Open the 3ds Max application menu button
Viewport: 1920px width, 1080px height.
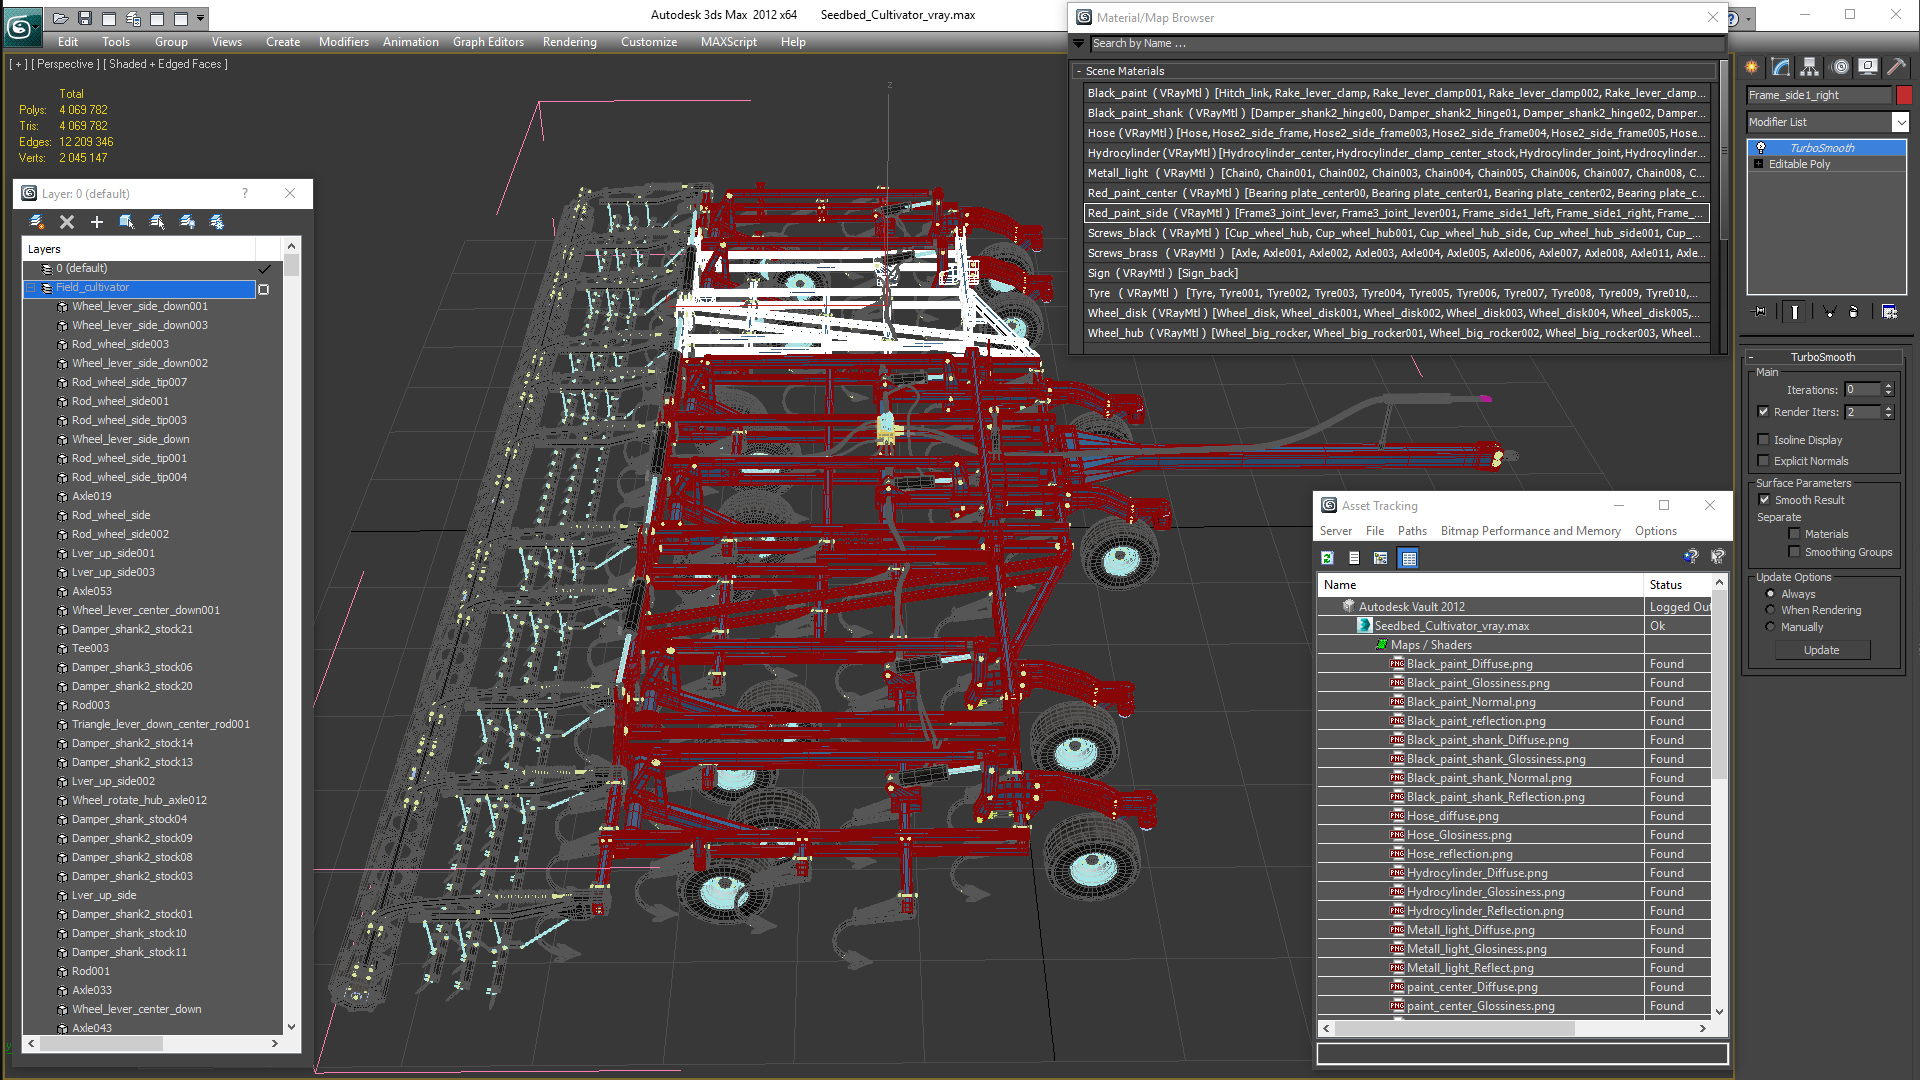click(x=21, y=26)
